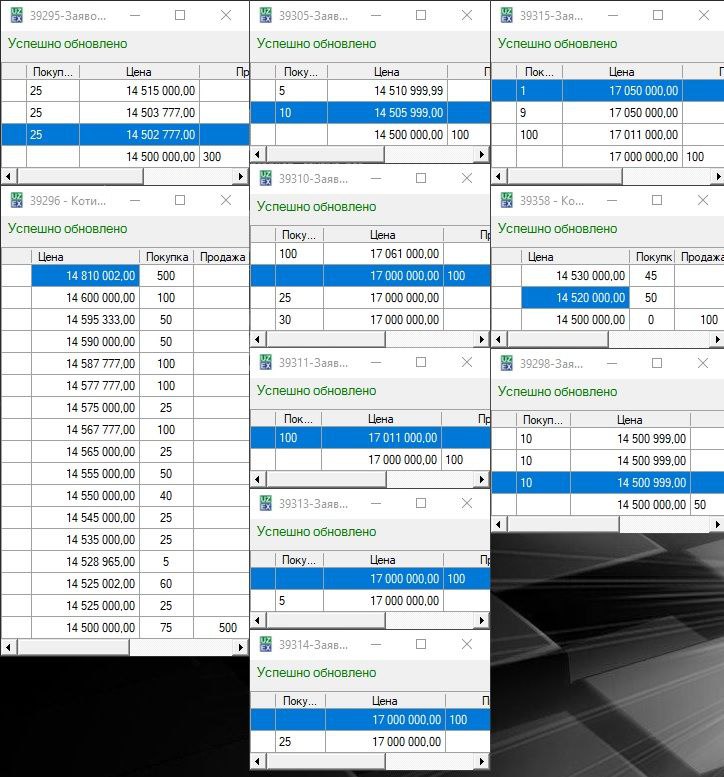Click the Продажа column header in window 39358

click(701, 257)
